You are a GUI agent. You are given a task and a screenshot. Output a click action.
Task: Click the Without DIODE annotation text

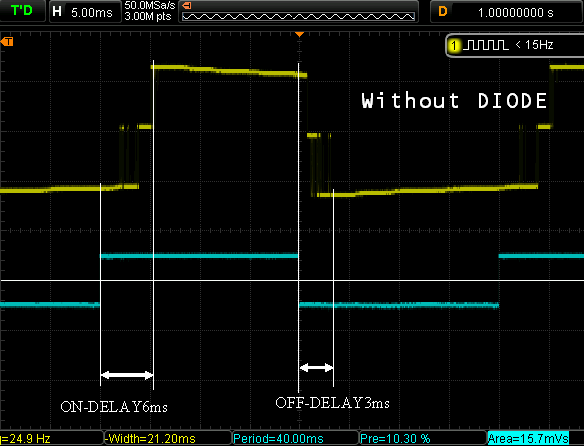pos(454,101)
